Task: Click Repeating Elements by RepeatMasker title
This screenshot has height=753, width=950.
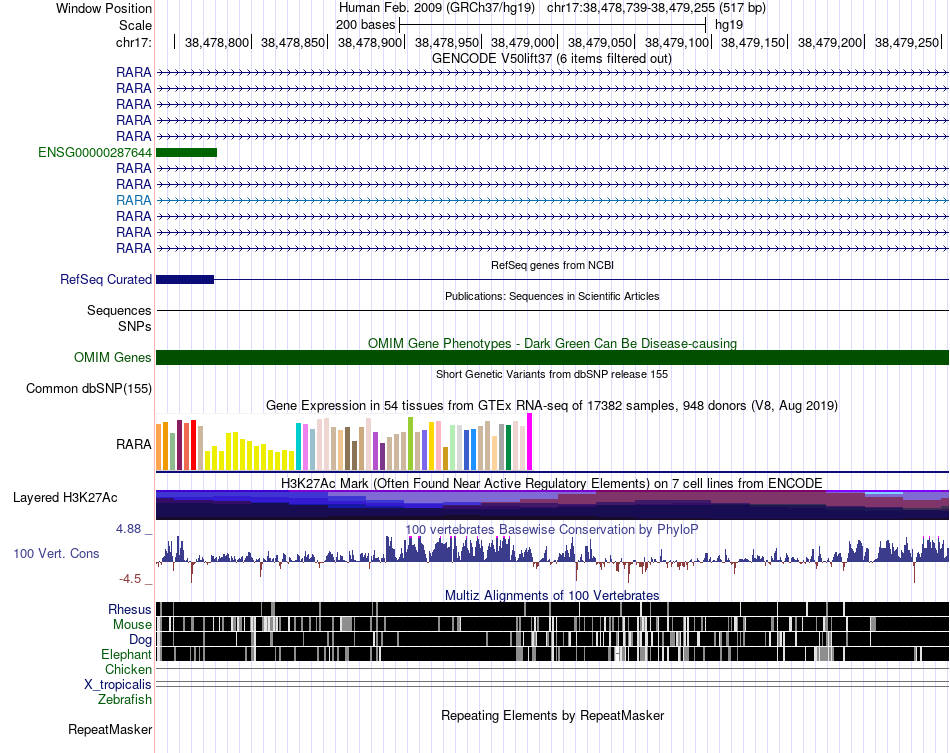Action: click(553, 715)
